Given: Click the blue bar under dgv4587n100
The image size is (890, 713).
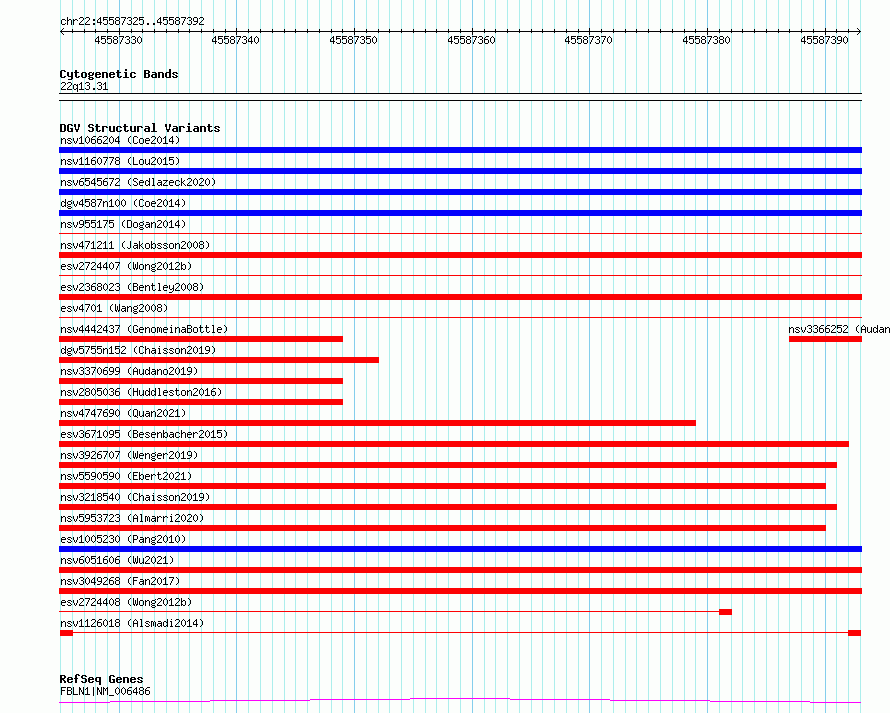Looking at the screenshot, I should pyautogui.click(x=460, y=213).
